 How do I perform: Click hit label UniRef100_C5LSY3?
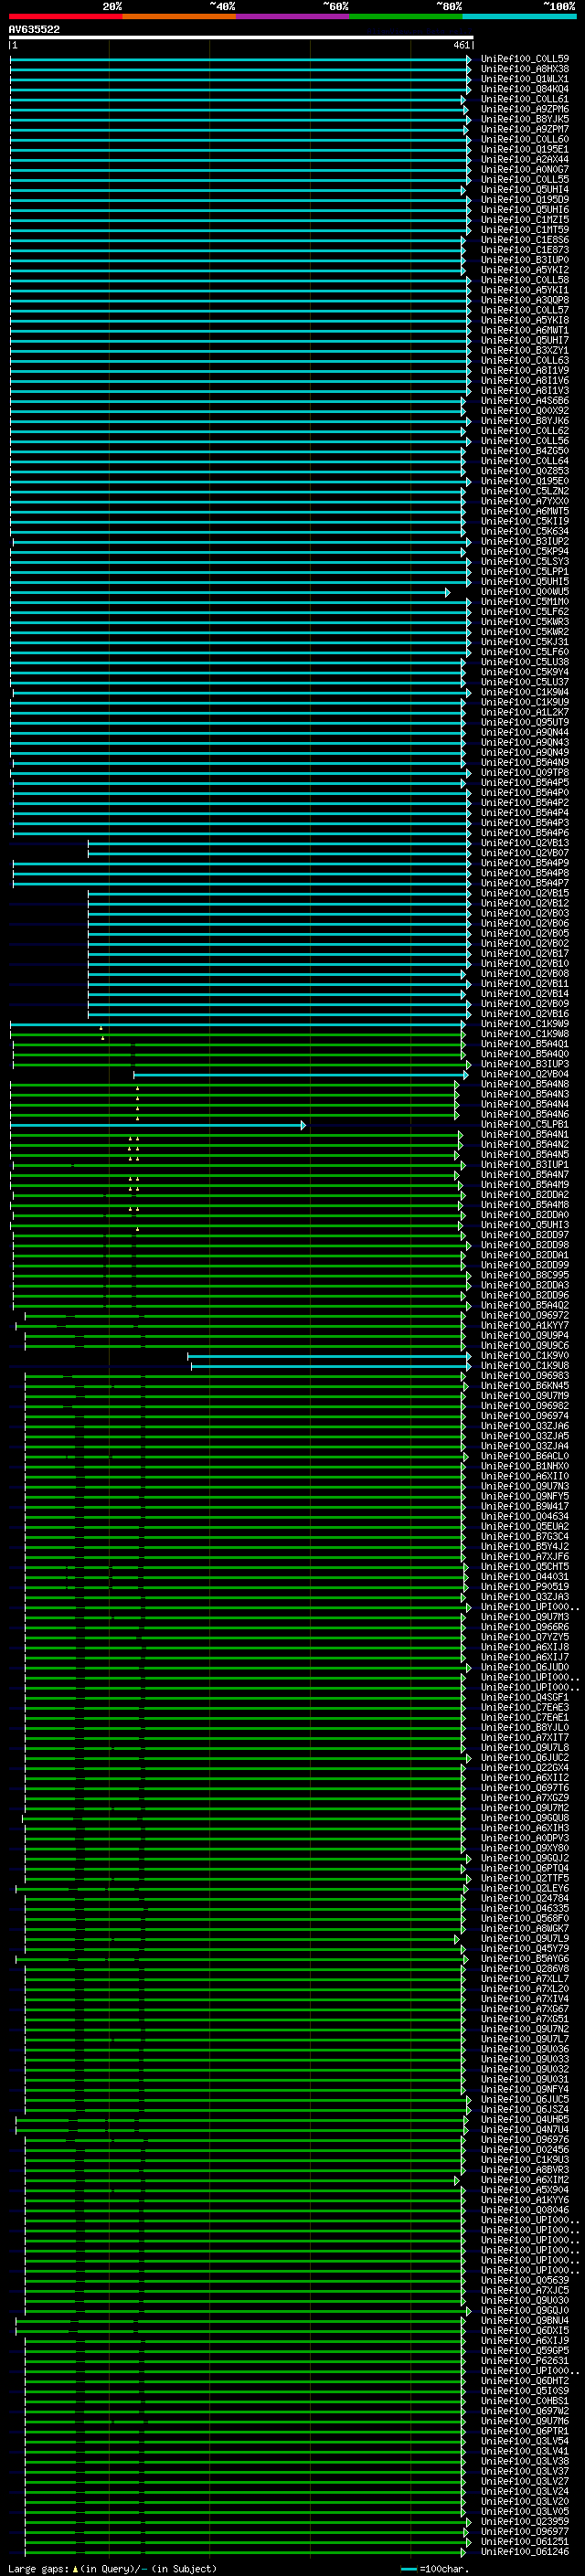click(525, 561)
